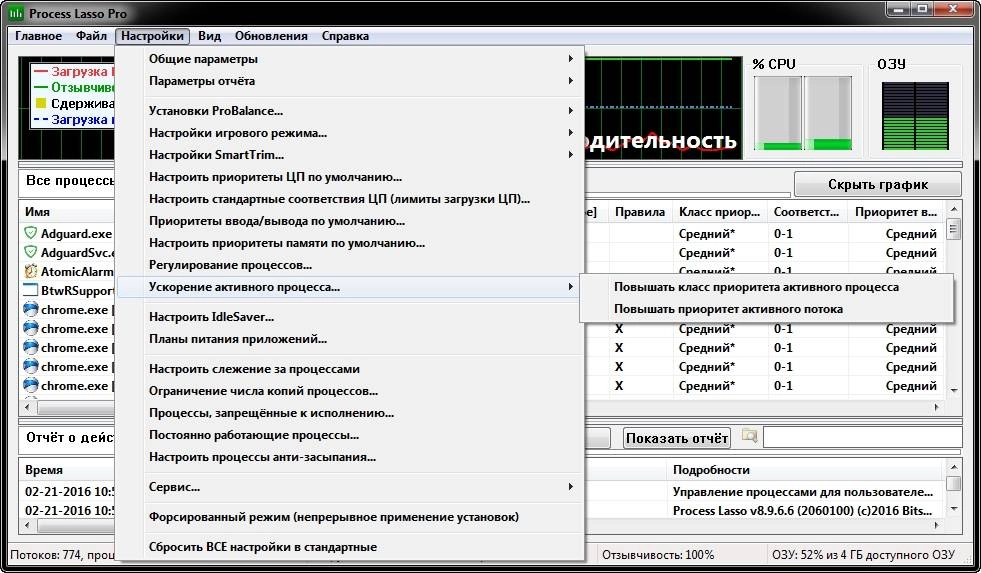Open the Вид menu
Screen dimensions: 981x573
click(x=209, y=36)
